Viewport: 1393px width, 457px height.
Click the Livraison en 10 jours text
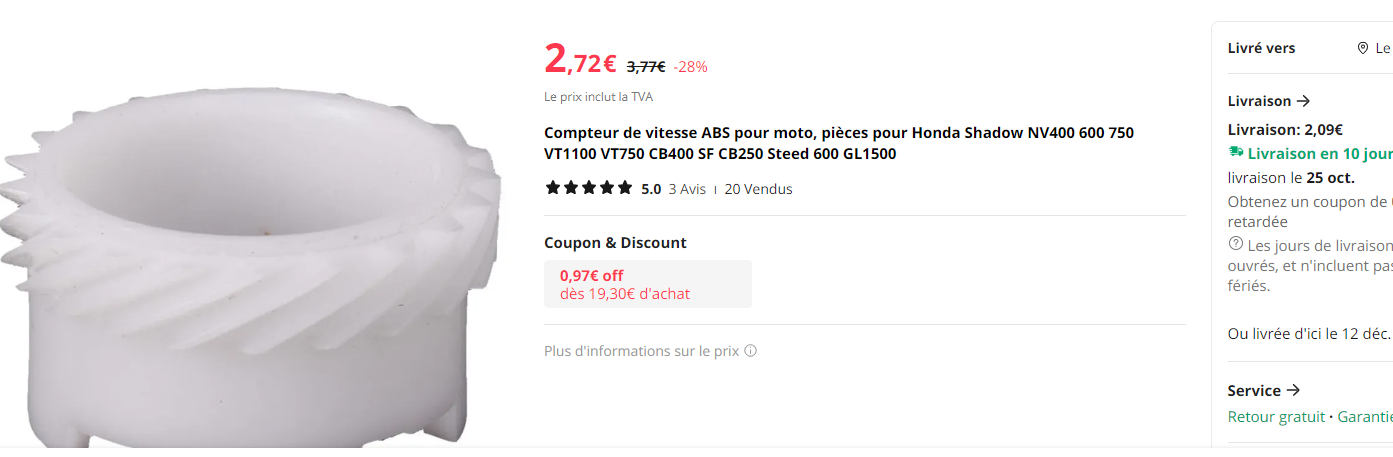pyautogui.click(x=1319, y=153)
